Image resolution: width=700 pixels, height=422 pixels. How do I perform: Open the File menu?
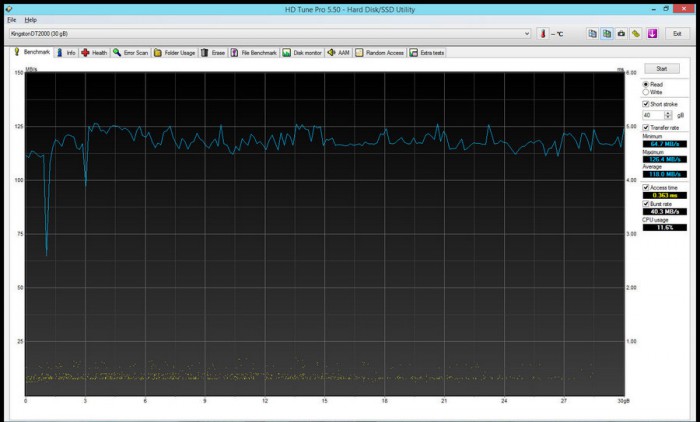(12, 20)
